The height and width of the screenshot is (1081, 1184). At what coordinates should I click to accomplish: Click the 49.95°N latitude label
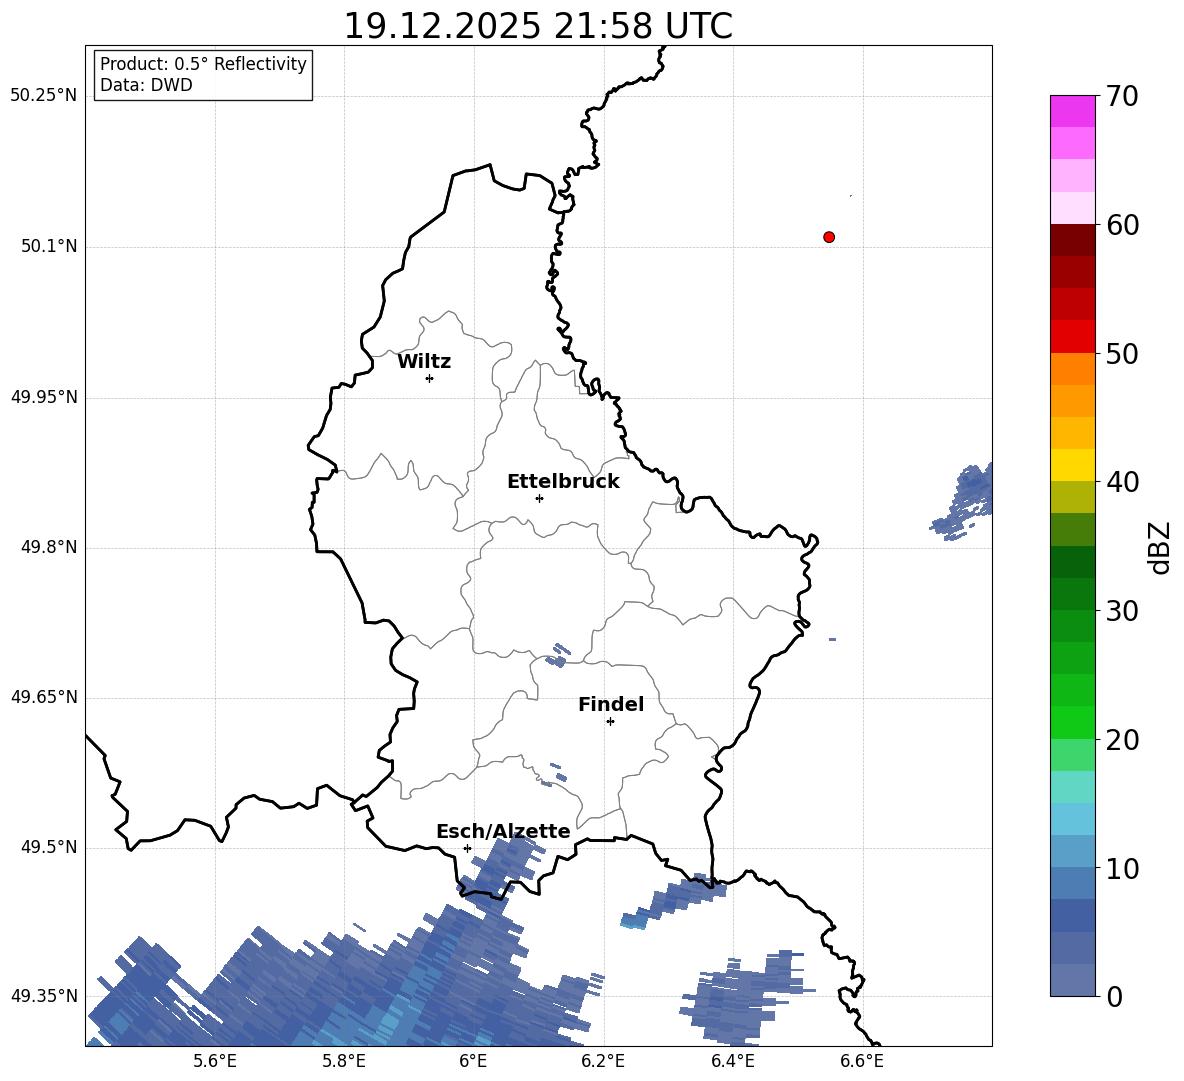click(44, 397)
